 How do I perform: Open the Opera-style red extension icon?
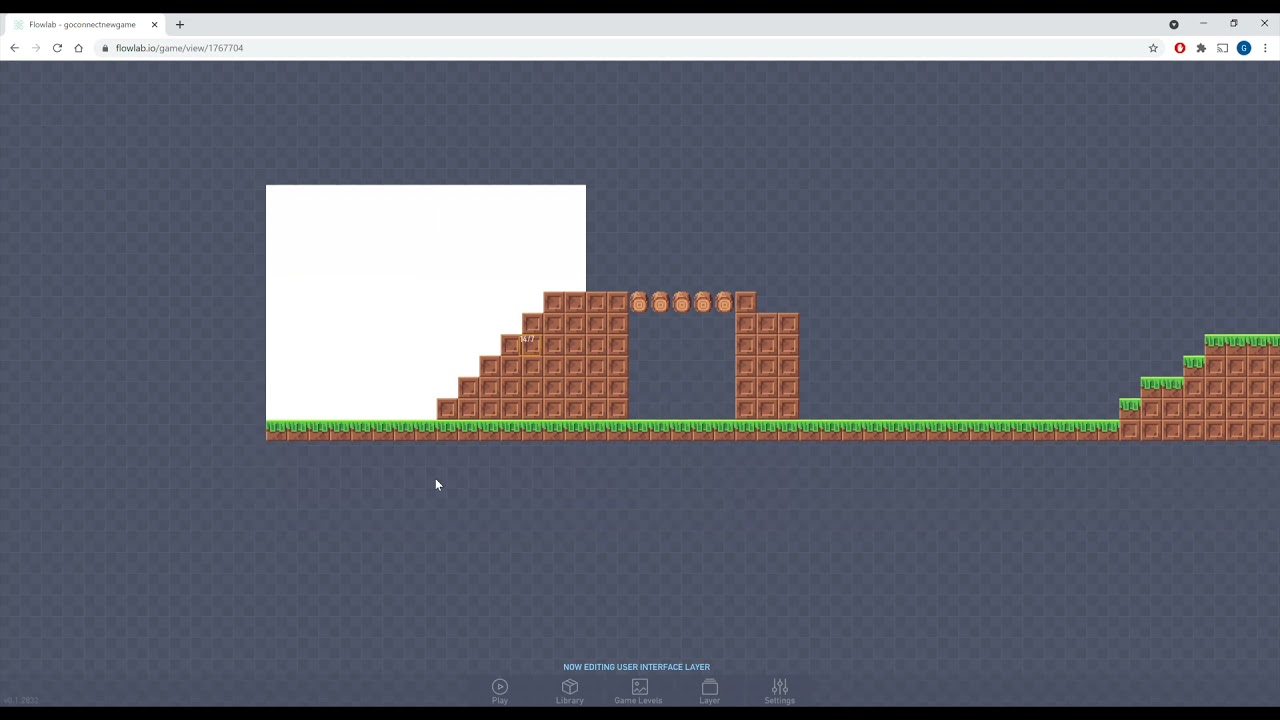point(1180,48)
